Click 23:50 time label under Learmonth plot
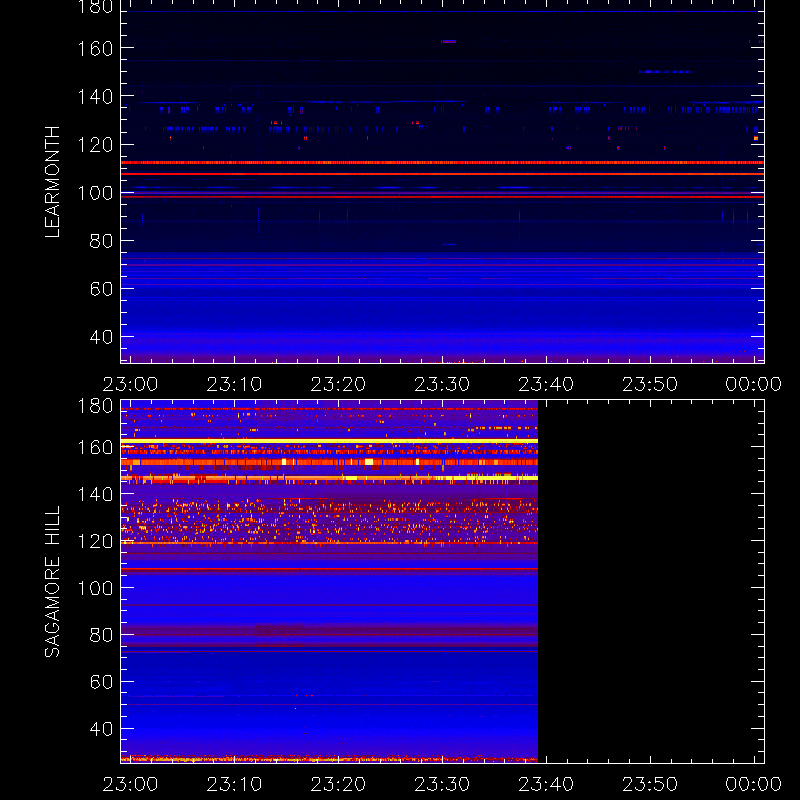This screenshot has height=800, width=800. (650, 384)
